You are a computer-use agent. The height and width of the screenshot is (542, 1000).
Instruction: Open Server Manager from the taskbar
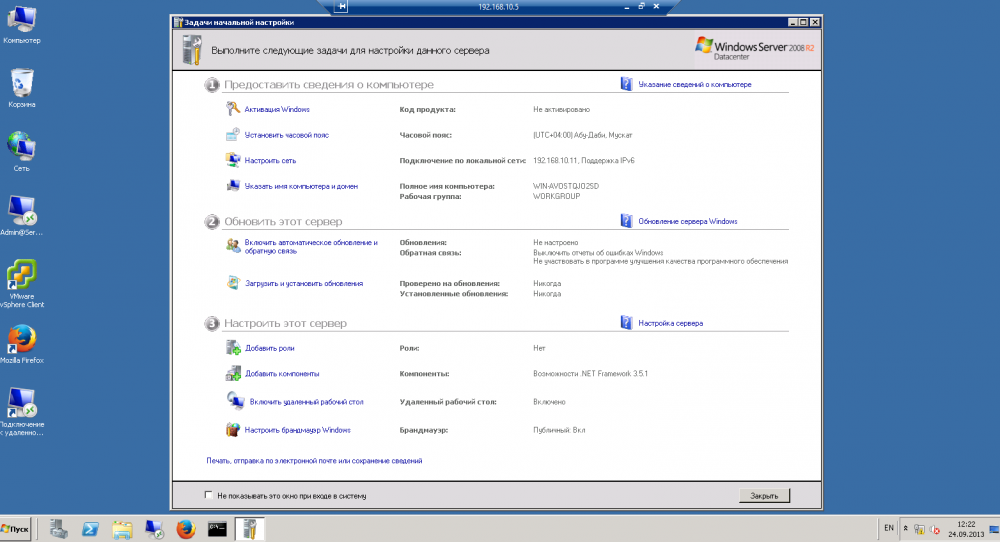click(59, 529)
